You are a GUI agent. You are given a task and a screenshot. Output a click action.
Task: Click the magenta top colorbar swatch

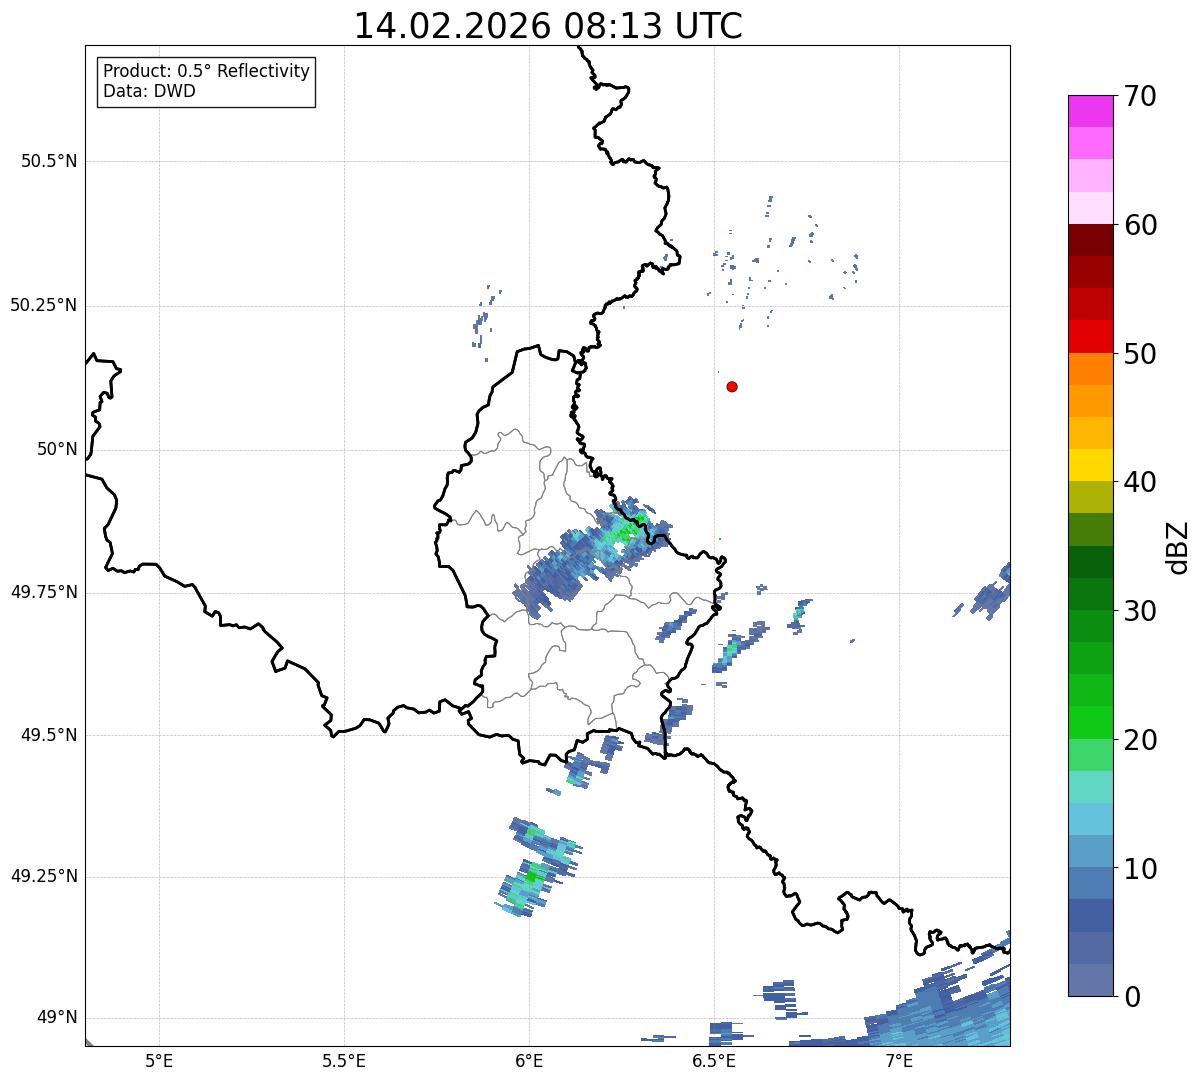[1090, 111]
